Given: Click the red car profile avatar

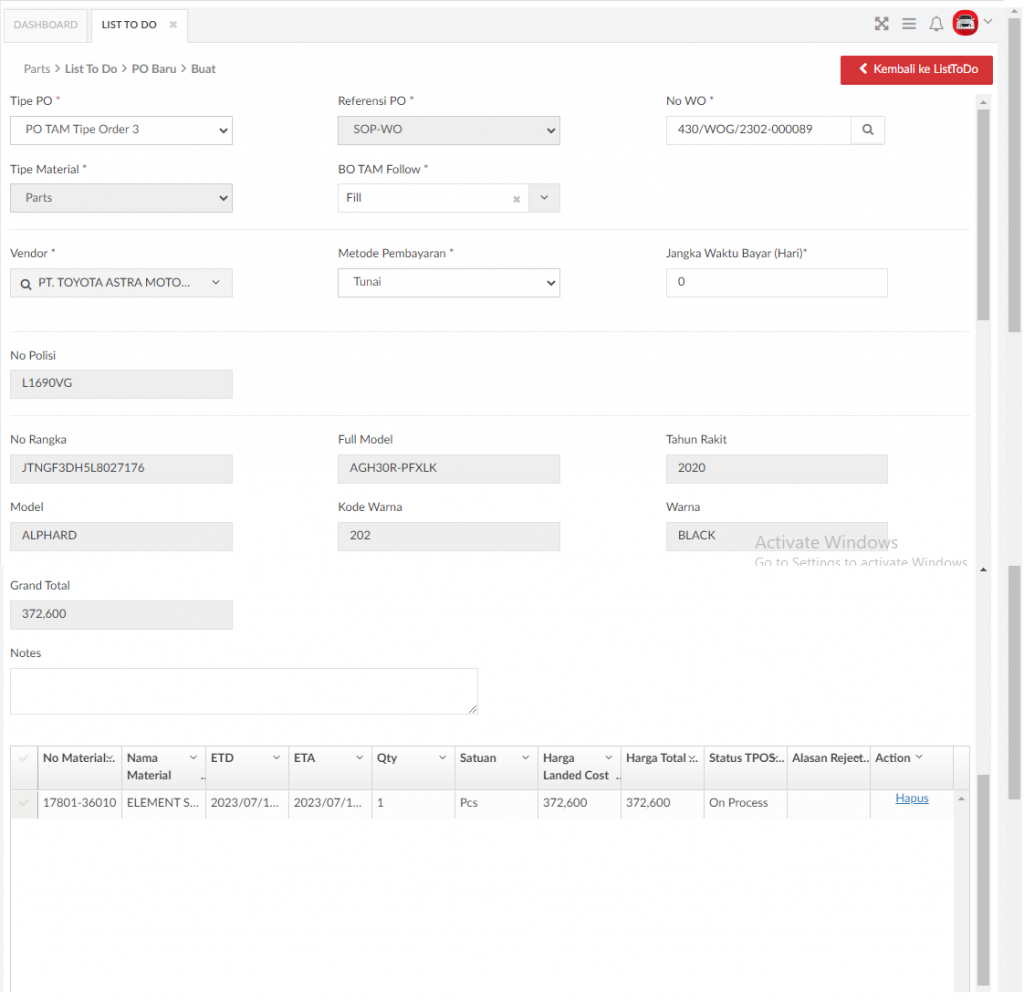Looking at the screenshot, I should tap(965, 24).
